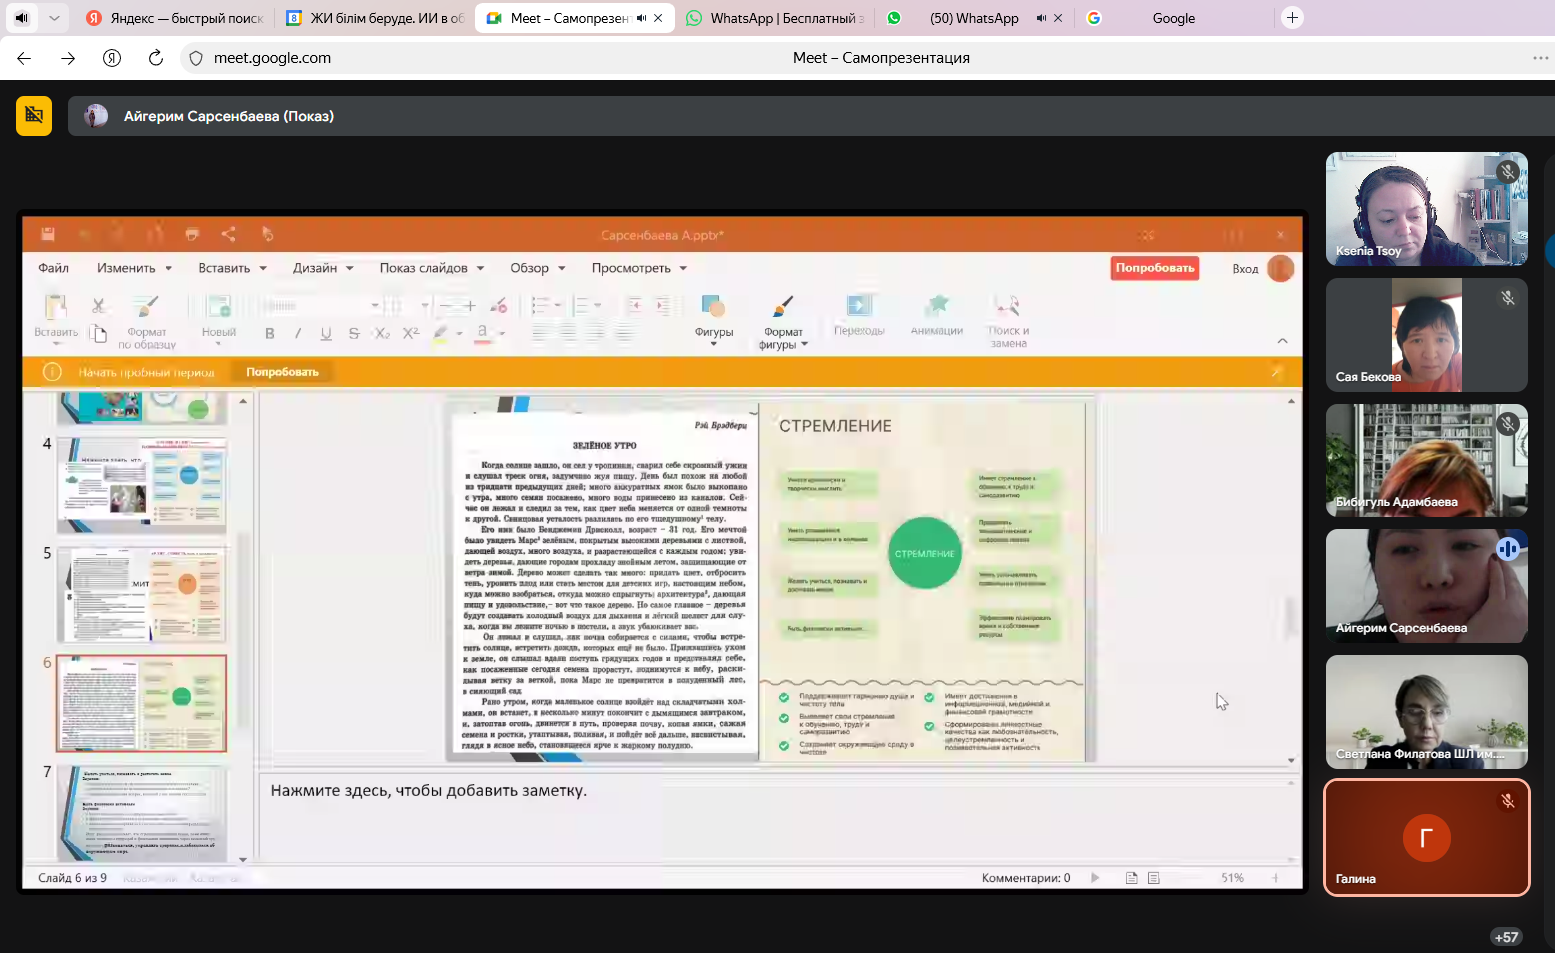This screenshot has height=953, width=1555.
Task: Click the Вход sign-in link
Action: (x=1245, y=269)
